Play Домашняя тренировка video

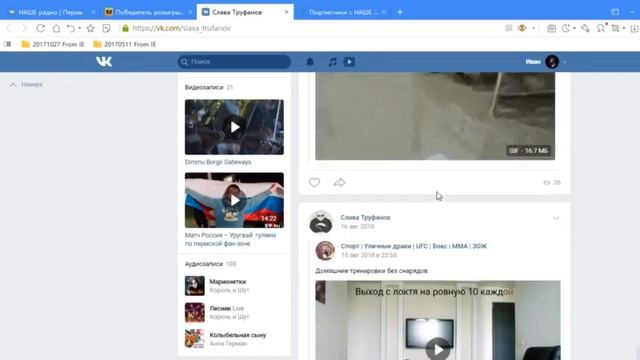click(x=438, y=349)
